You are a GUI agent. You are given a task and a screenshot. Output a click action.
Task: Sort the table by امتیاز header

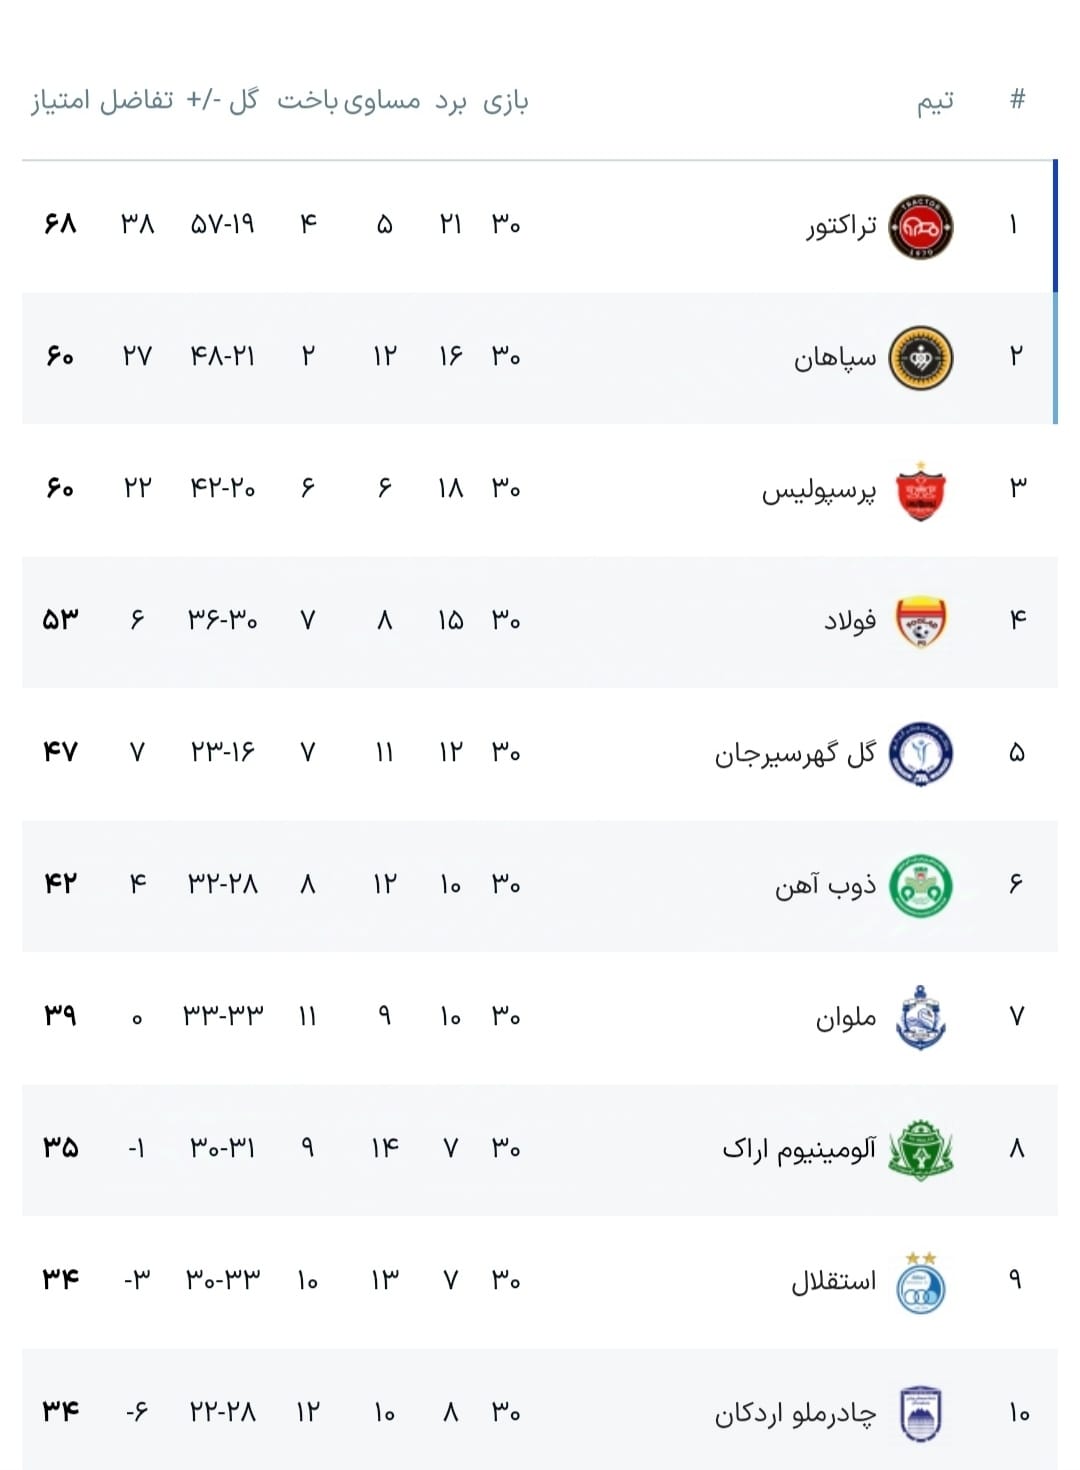(60, 101)
